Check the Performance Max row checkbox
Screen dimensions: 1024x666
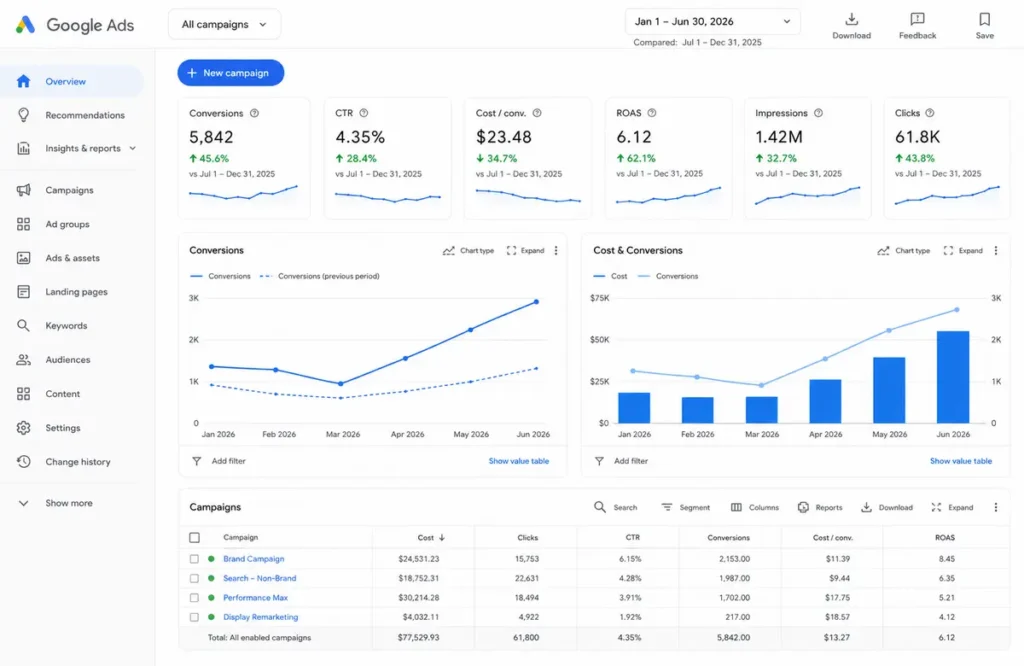tap(194, 598)
